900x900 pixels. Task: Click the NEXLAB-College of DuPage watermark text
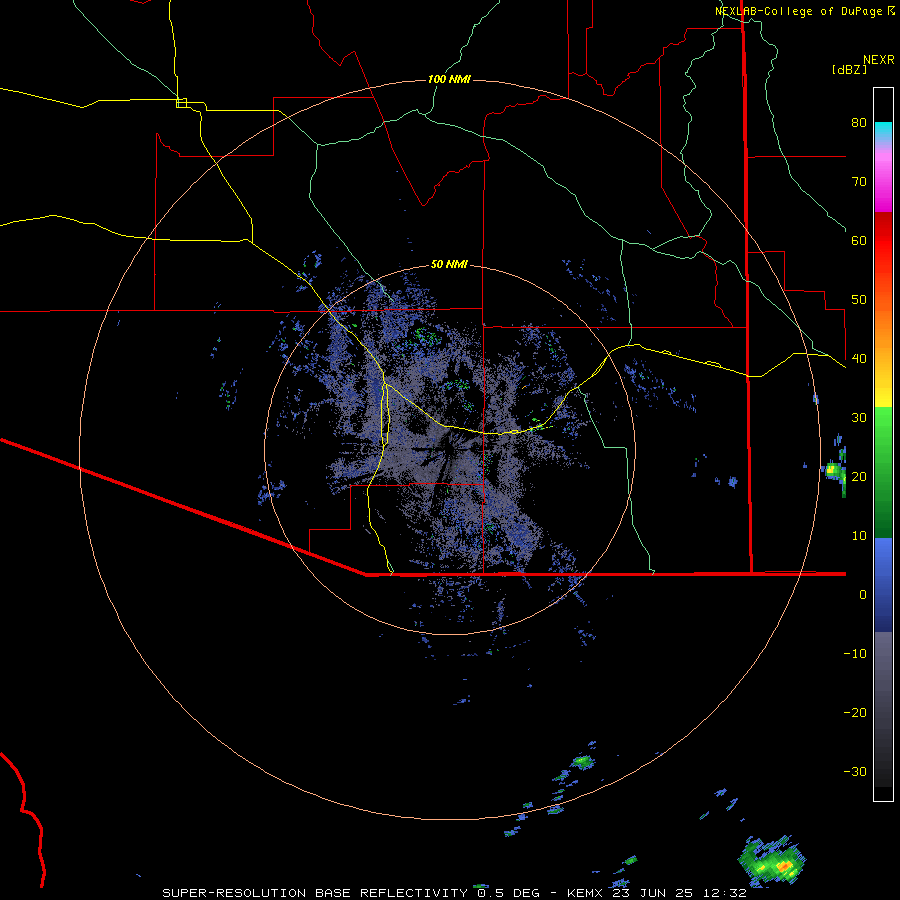pos(798,11)
